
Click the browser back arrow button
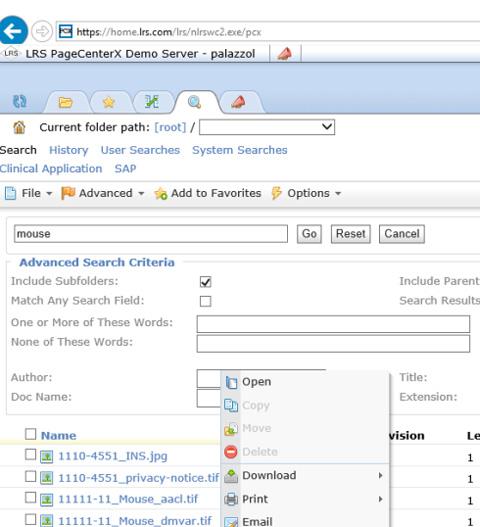(x=13, y=31)
